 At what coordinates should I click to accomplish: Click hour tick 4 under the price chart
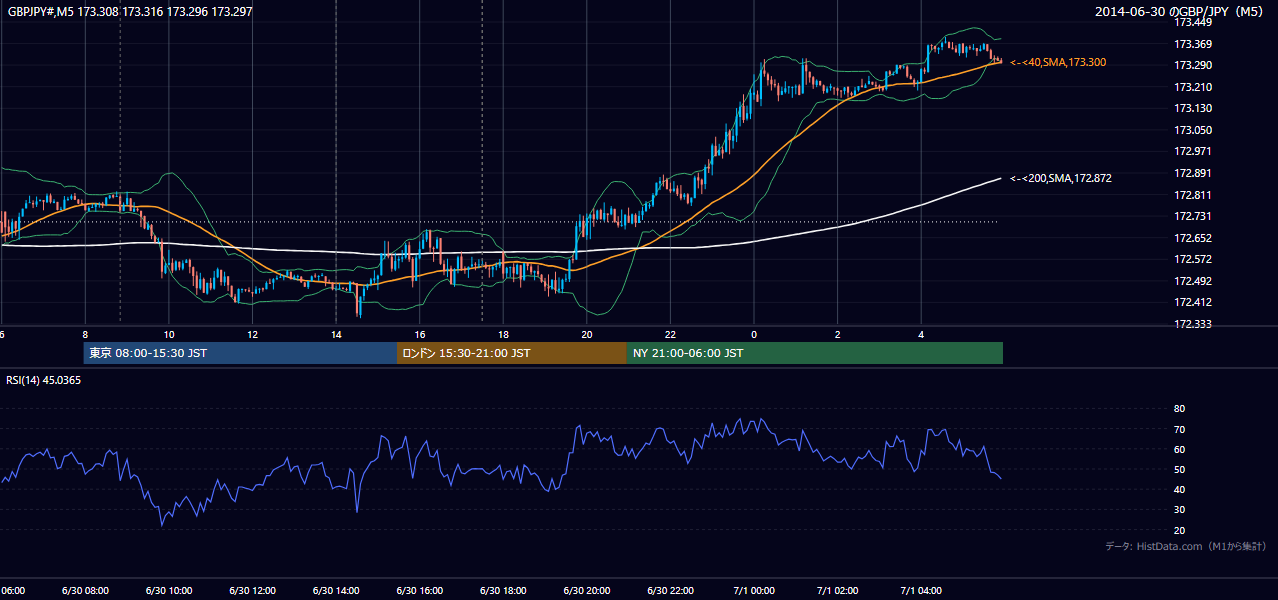click(921, 334)
